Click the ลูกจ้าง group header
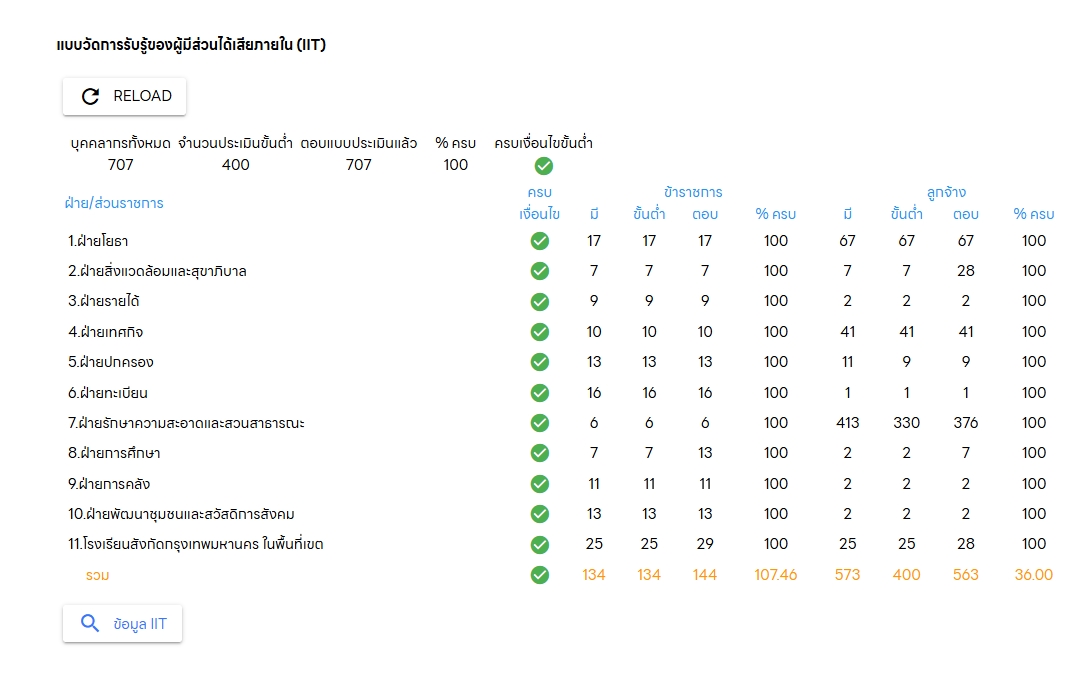Image resolution: width=1092 pixels, height=680 pixels. (x=946, y=192)
